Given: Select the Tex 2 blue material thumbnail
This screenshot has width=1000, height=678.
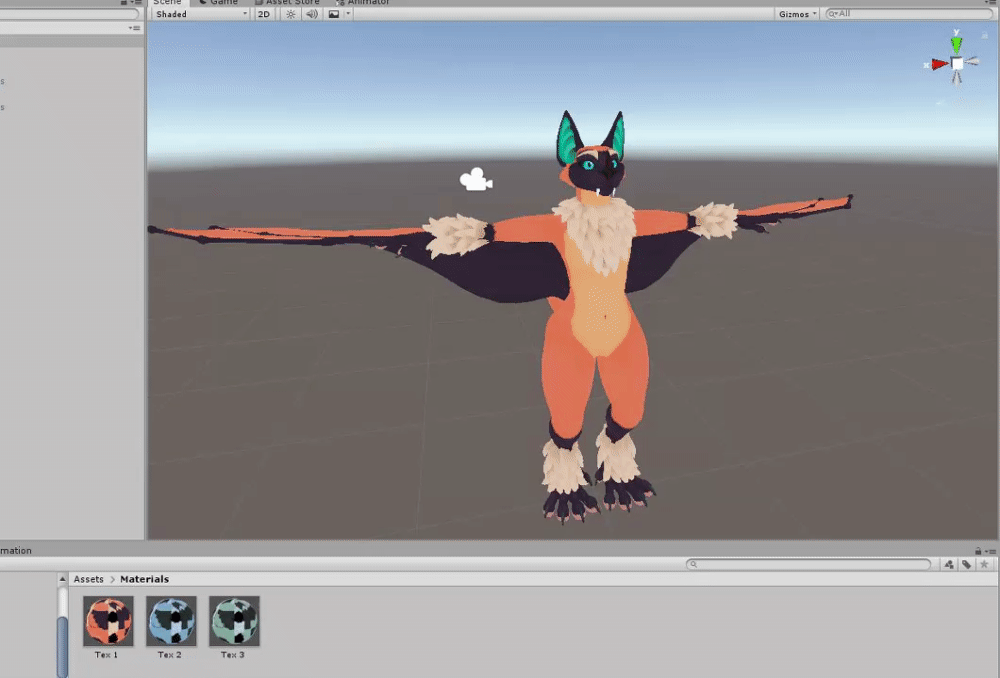Looking at the screenshot, I should [x=171, y=621].
